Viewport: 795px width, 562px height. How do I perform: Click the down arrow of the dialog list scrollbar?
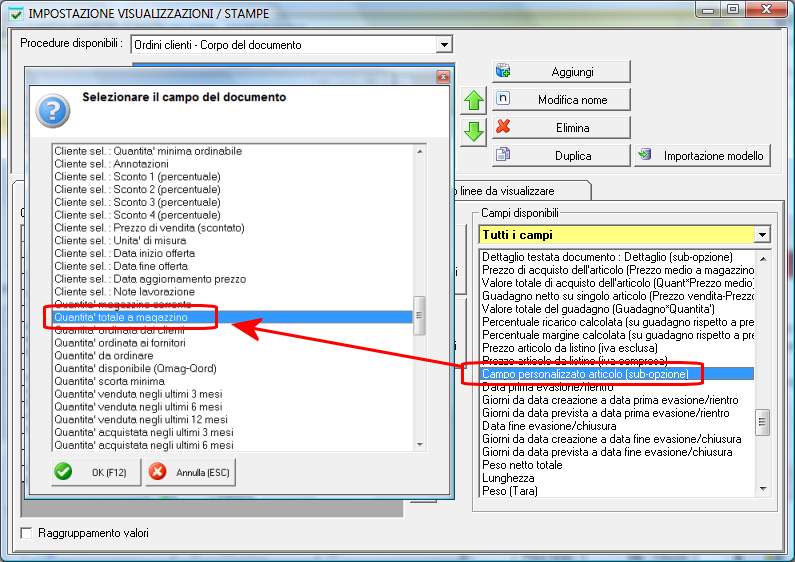[x=420, y=445]
